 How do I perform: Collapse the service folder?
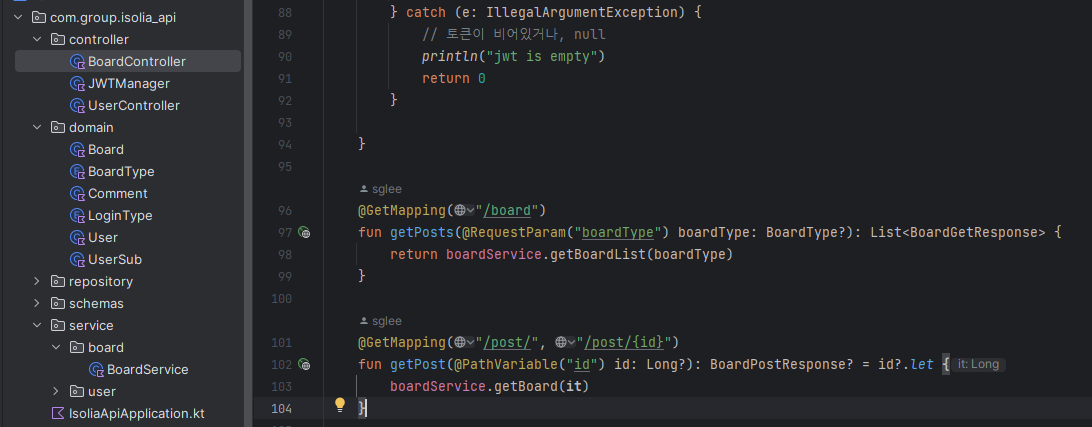36,325
